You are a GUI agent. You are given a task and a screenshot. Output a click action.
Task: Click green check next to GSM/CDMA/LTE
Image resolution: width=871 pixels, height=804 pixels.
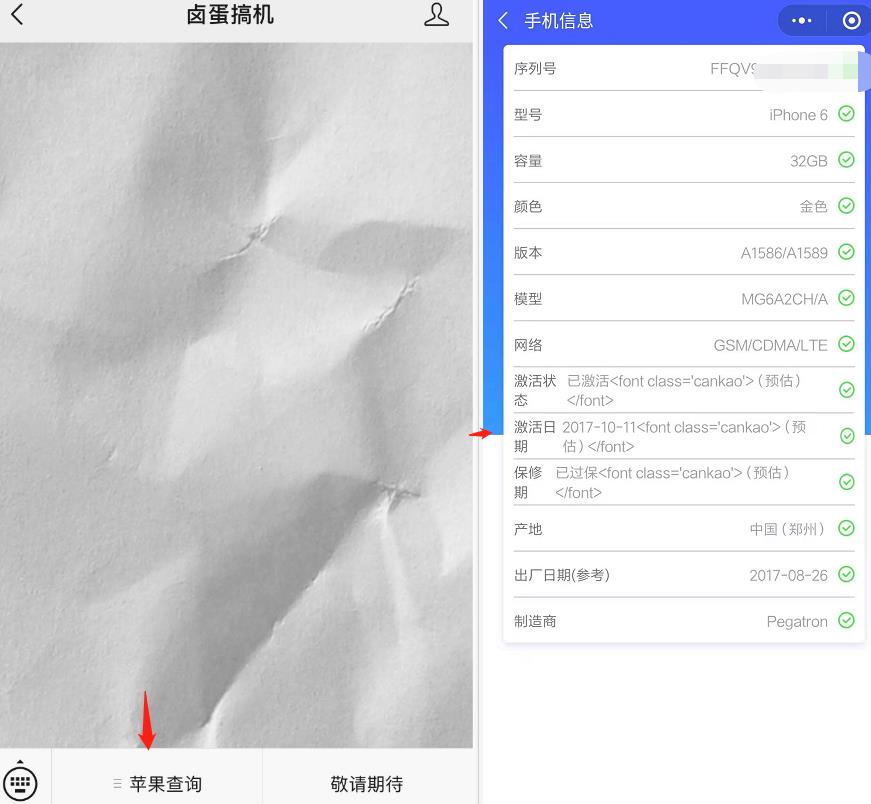coord(846,344)
